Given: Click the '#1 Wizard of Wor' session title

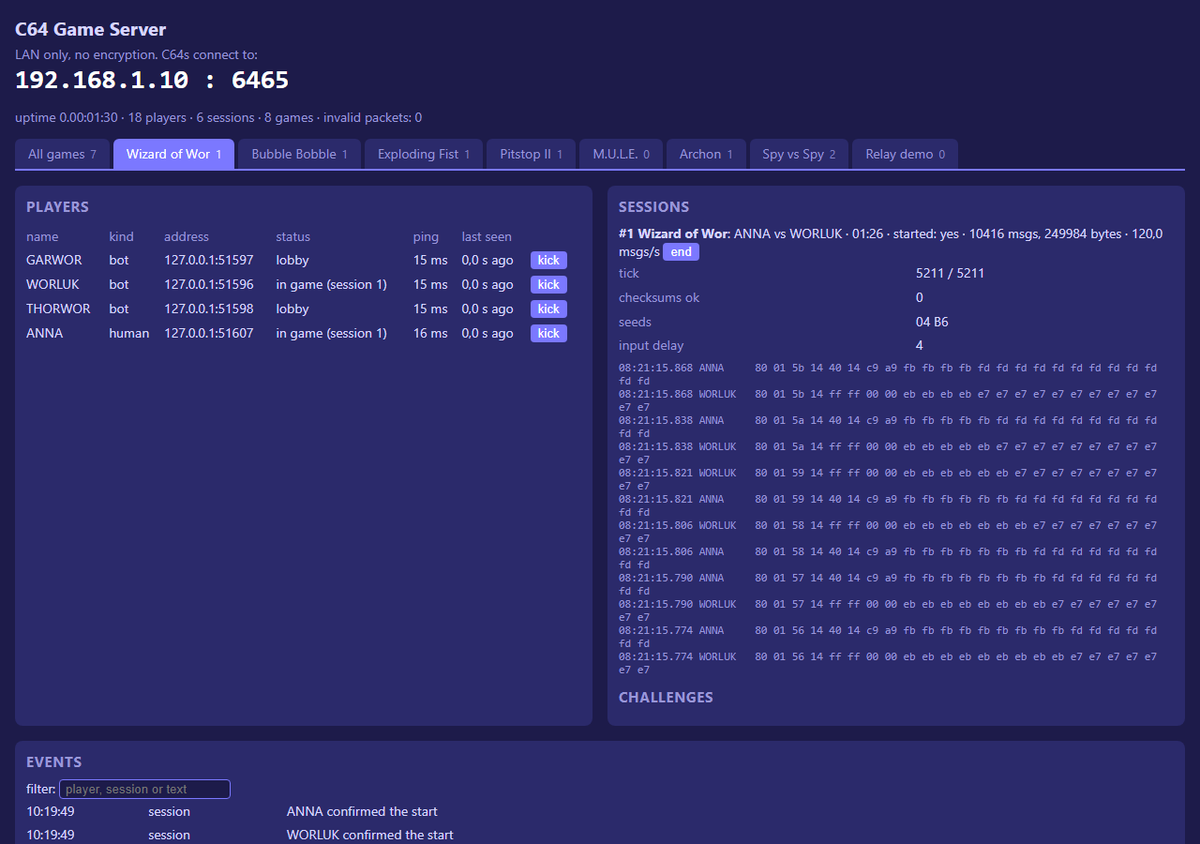Looking at the screenshot, I should point(674,233).
